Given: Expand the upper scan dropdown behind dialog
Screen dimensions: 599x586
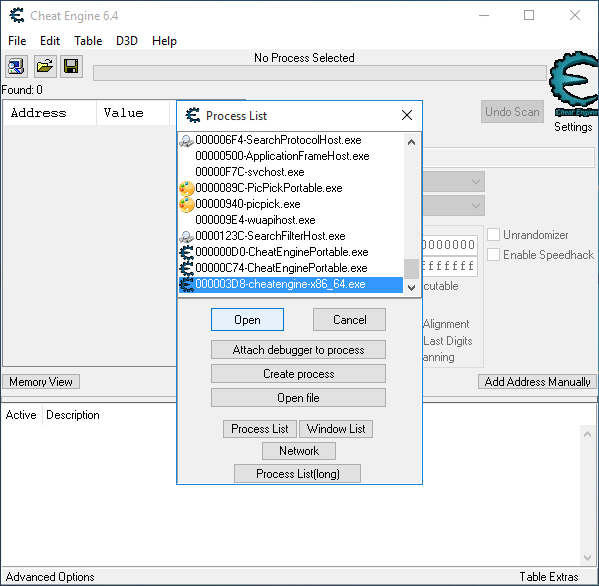Looking at the screenshot, I should tap(475, 181).
